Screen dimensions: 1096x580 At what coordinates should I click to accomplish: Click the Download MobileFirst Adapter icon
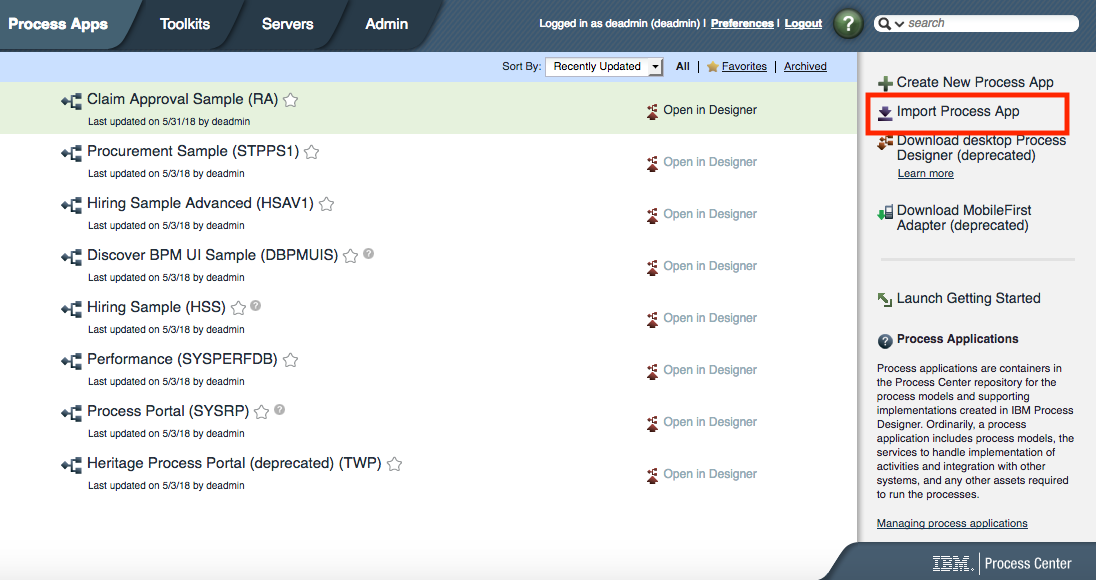(885, 212)
